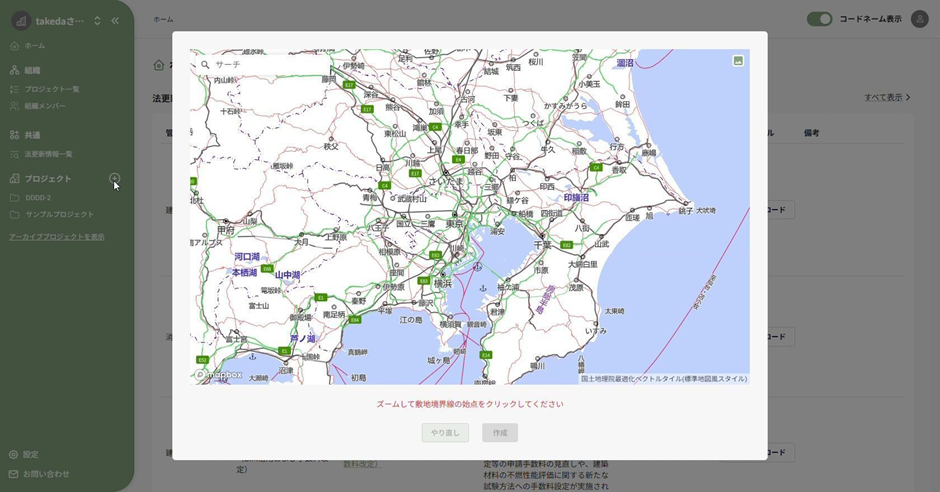Screen dimensions: 940x492
Task: Open プロジェクト一覧 in sidebar
Action: tap(52, 89)
